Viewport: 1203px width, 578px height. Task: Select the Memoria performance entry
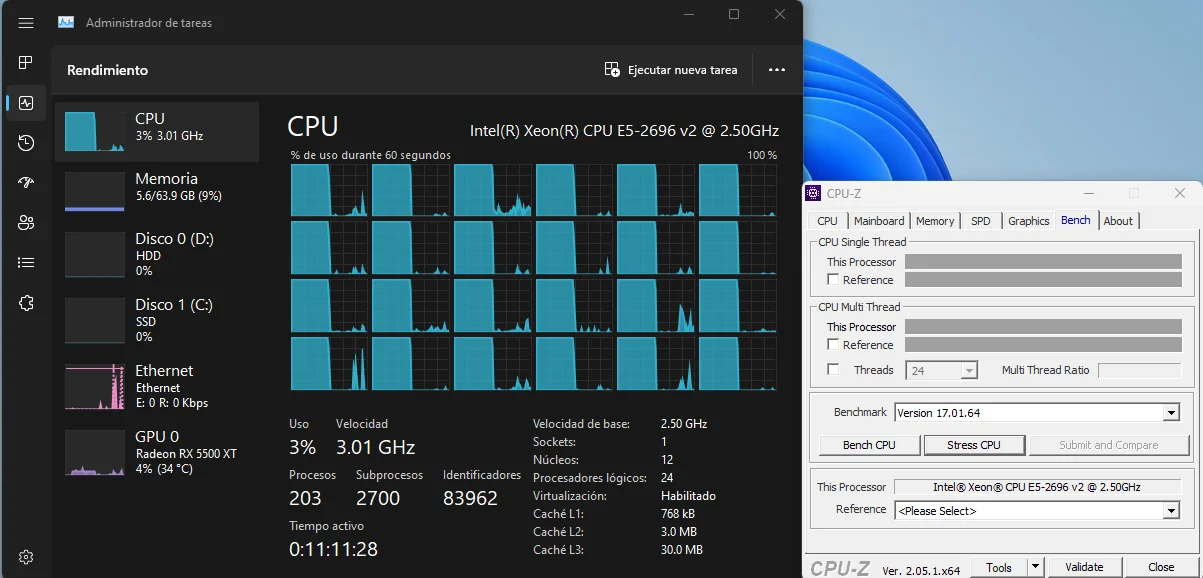(157, 190)
